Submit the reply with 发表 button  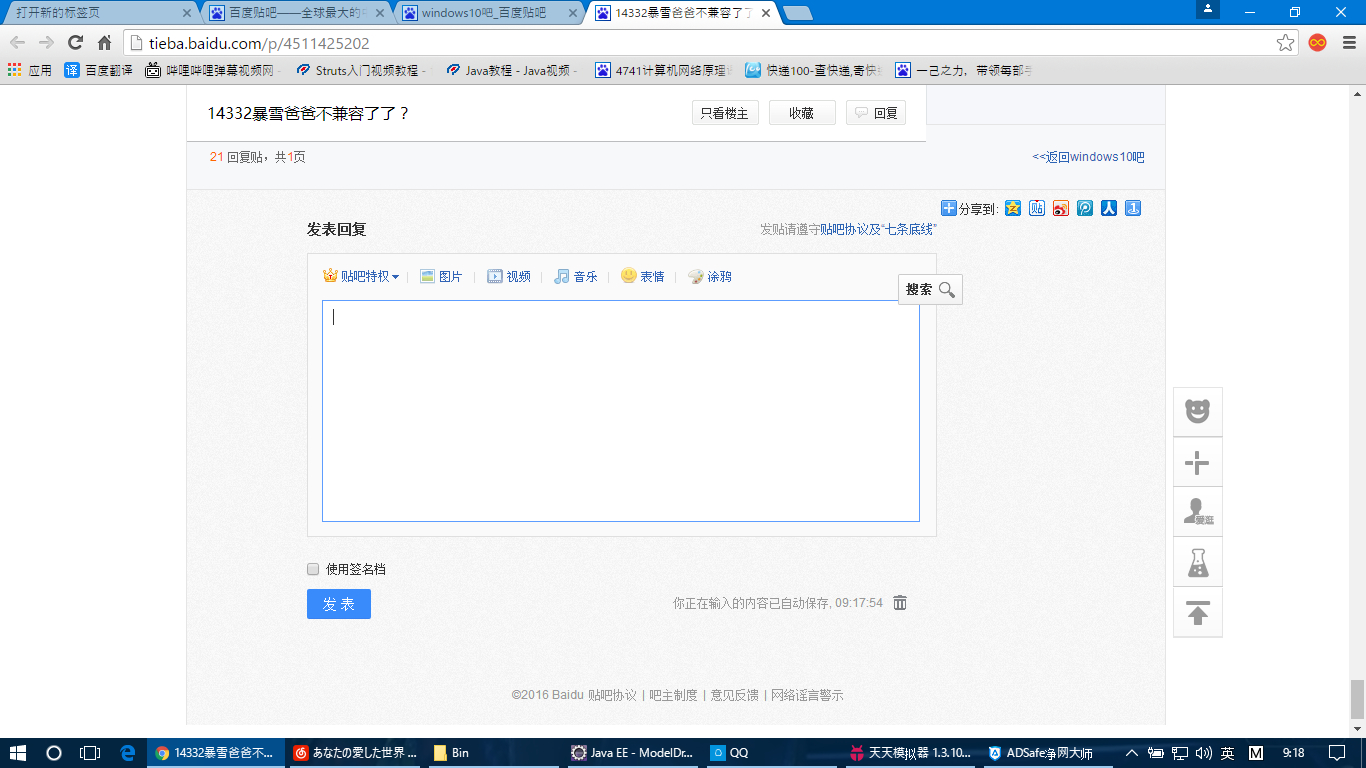[339, 604]
